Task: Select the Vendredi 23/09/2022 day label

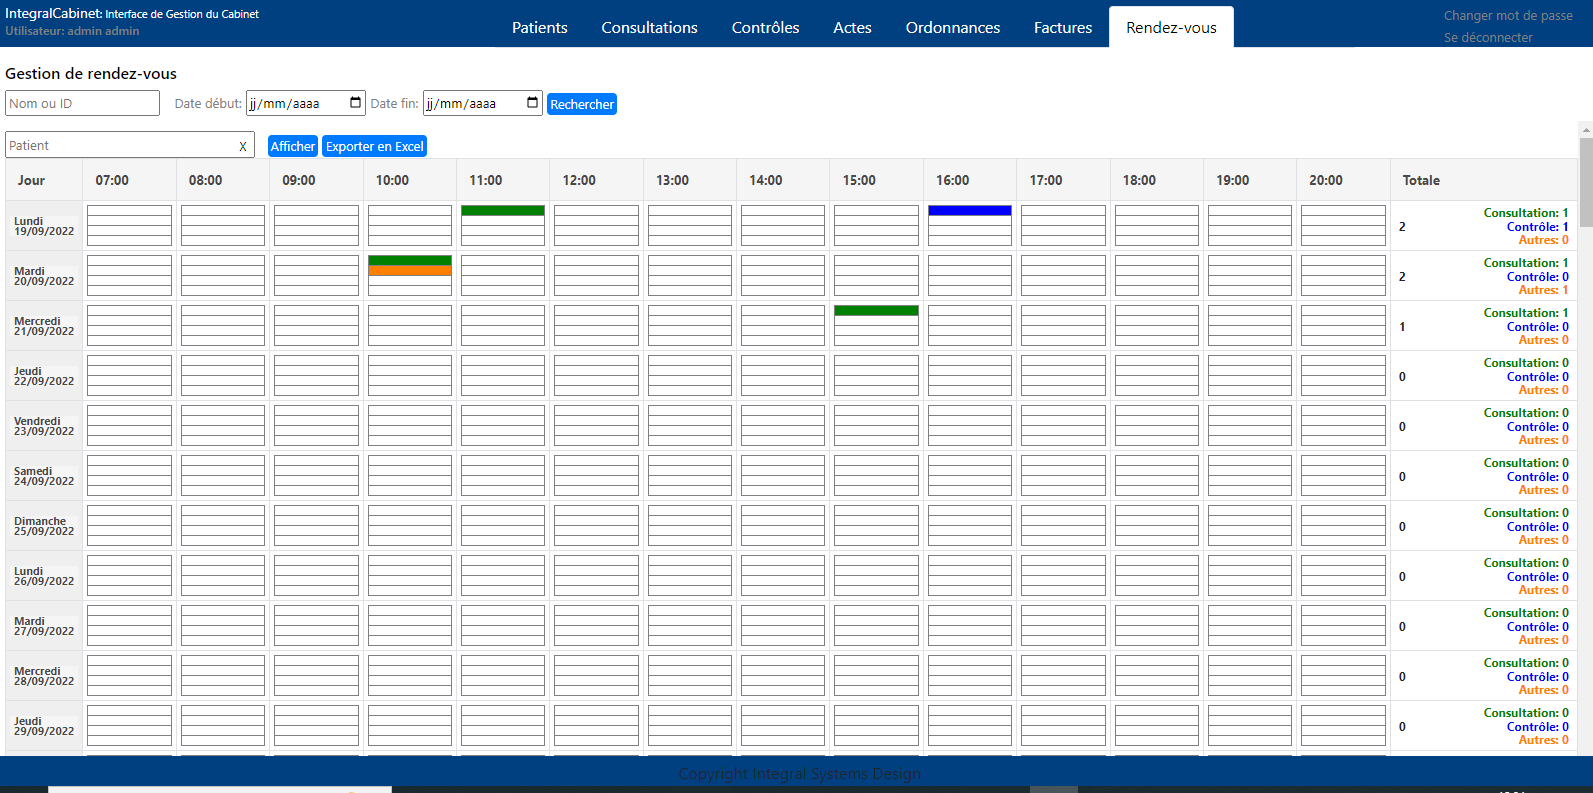Action: [x=44, y=426]
